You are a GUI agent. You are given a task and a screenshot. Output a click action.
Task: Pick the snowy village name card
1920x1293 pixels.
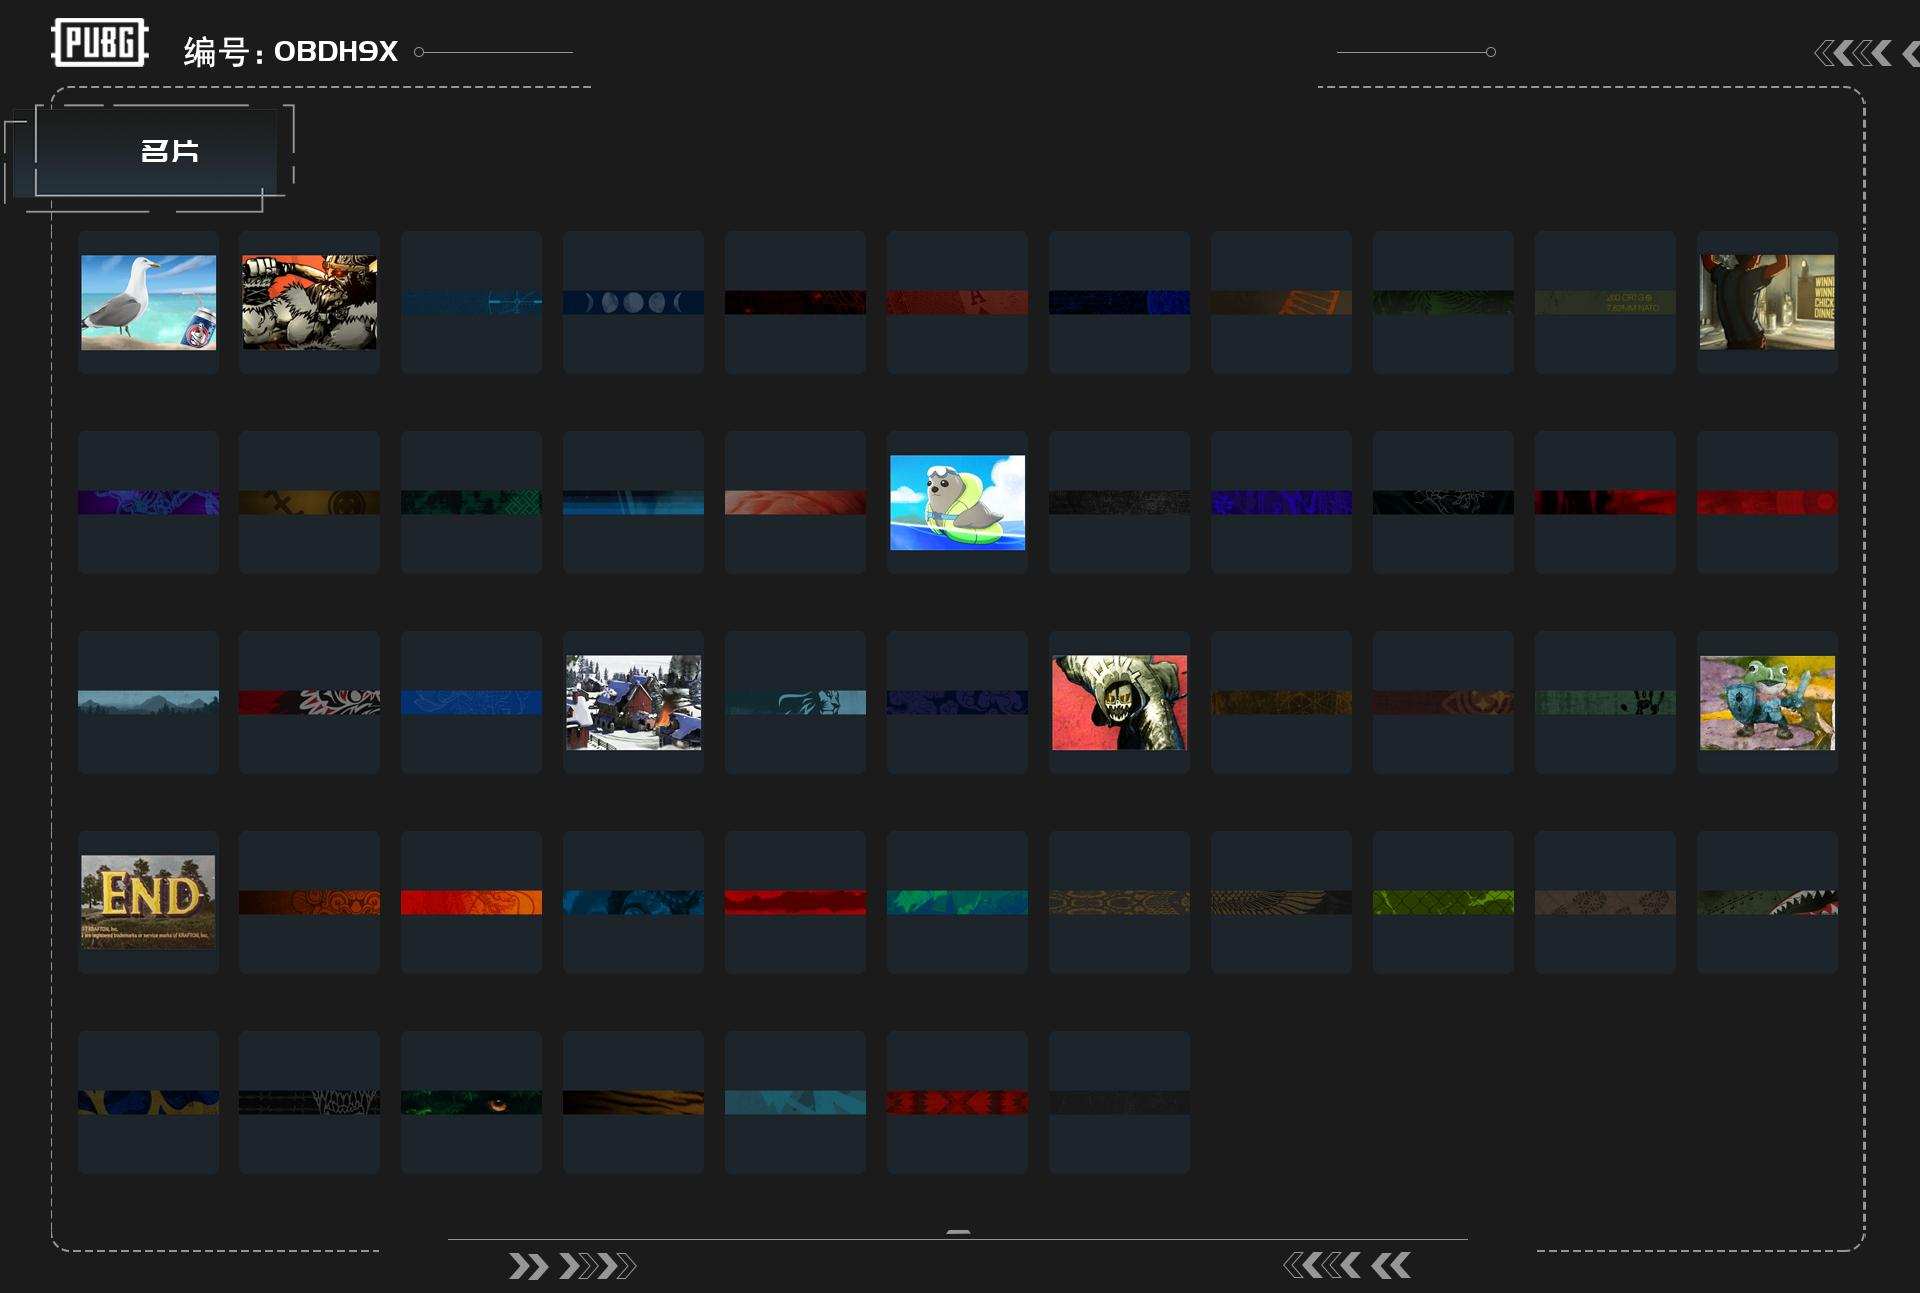pos(633,702)
